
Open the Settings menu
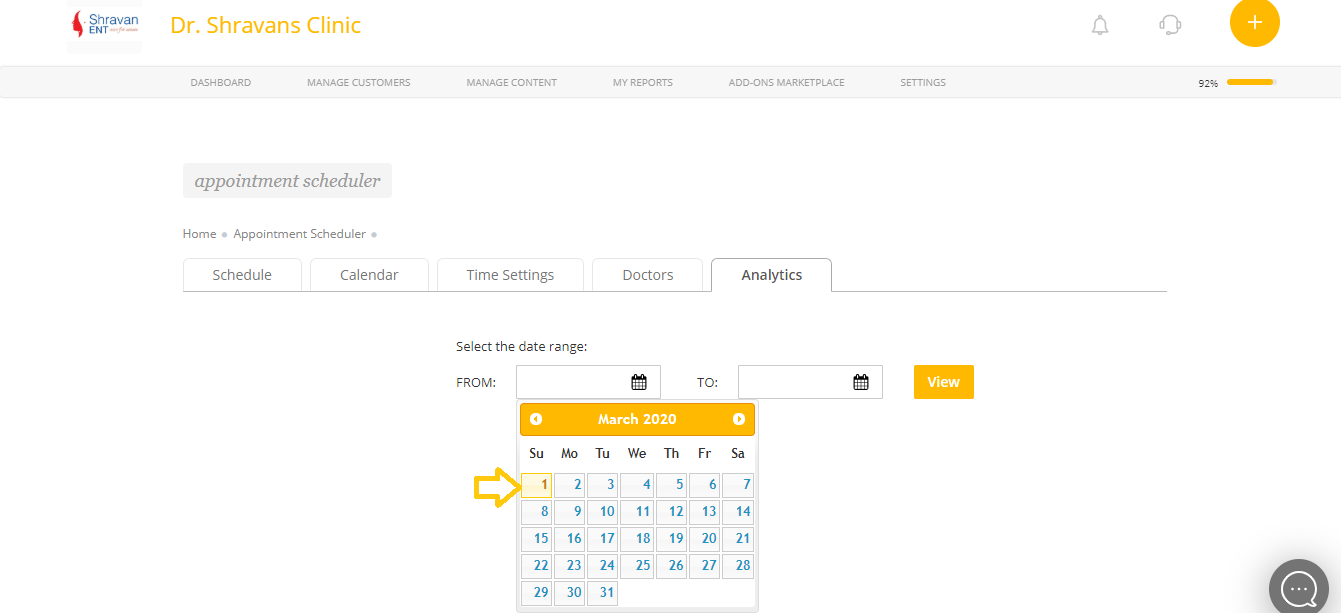pyautogui.click(x=923, y=82)
